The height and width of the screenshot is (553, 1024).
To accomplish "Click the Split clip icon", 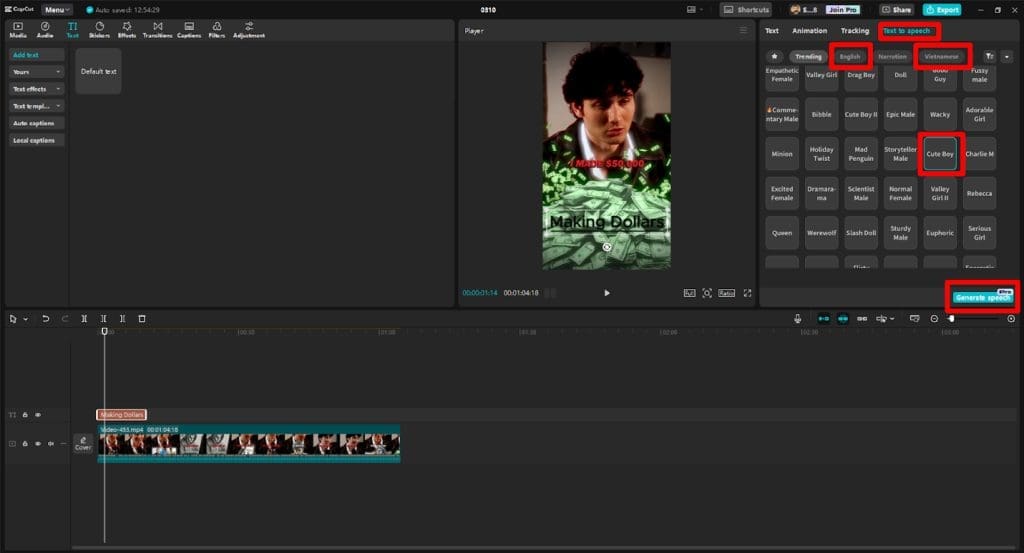I will click(x=84, y=319).
